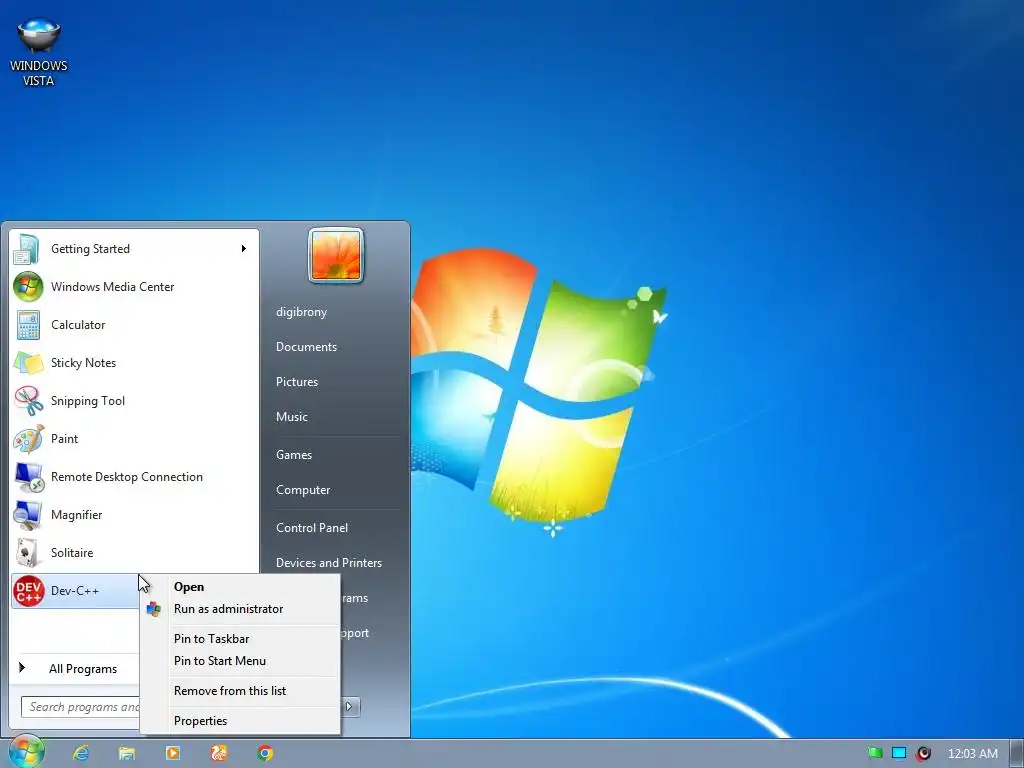1024x768 pixels.
Task: Open Documents from the Start menu
Action: coord(306,347)
